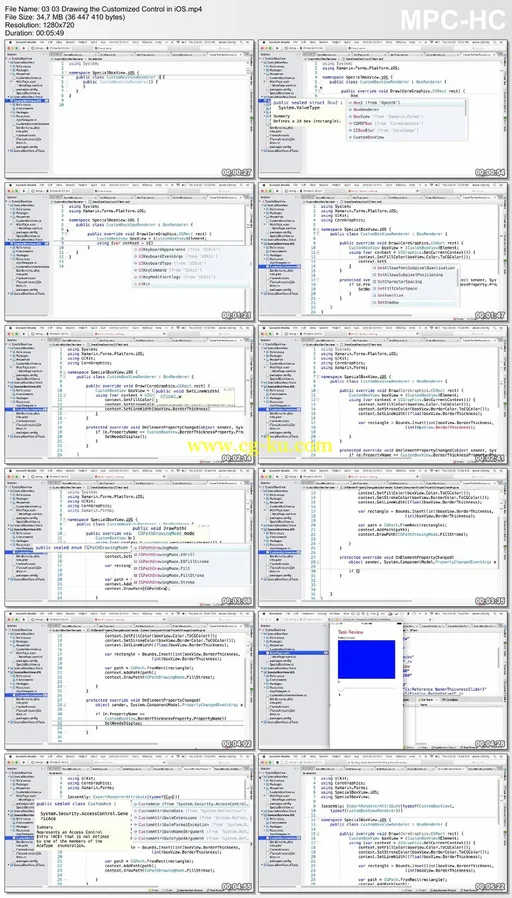Choose the CGPathDrawingMode.EOFillStroke option

(191, 562)
